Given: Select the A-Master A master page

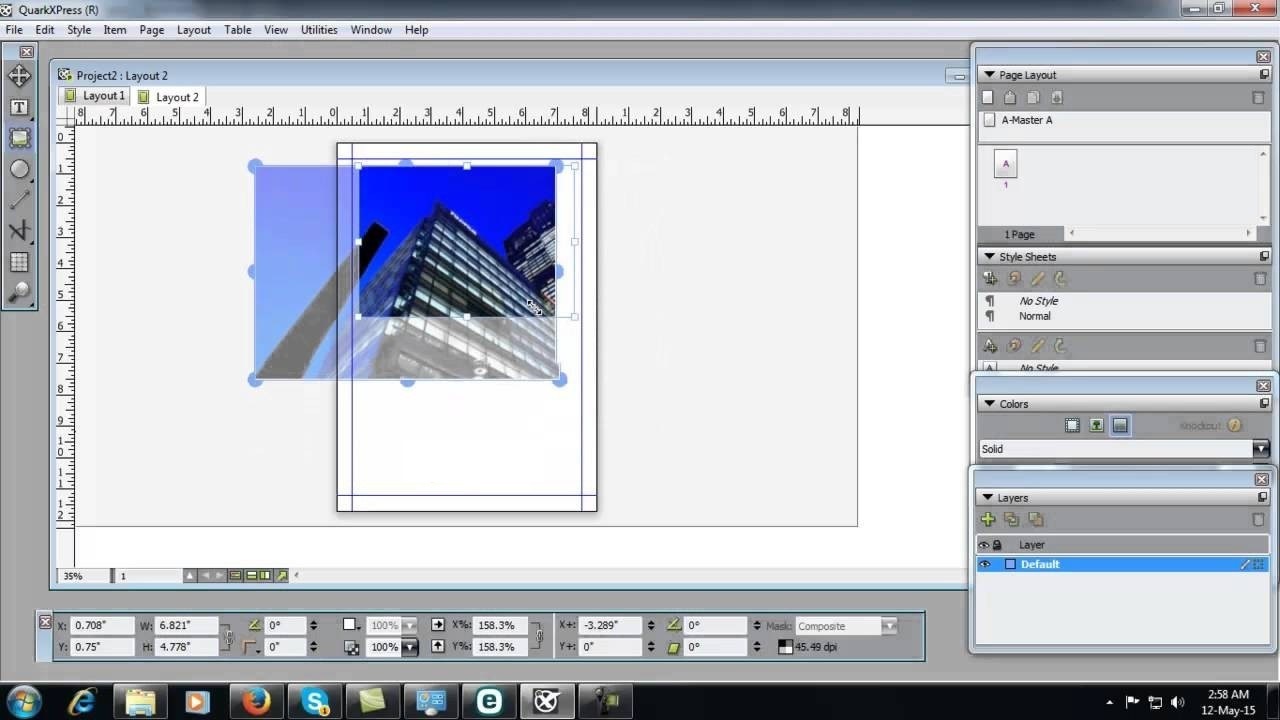Looking at the screenshot, I should [1026, 120].
